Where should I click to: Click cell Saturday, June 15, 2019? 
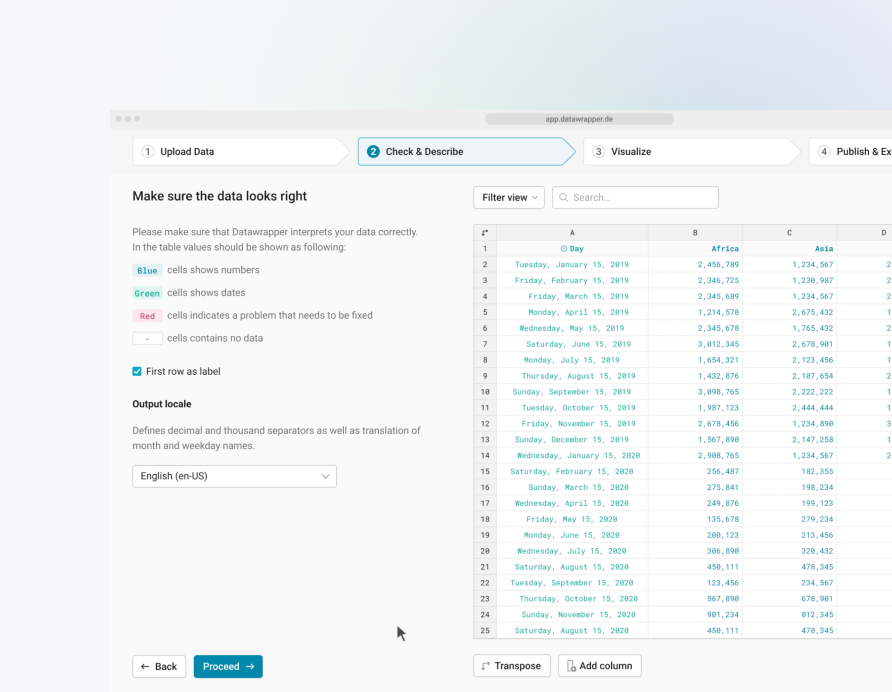coord(572,344)
